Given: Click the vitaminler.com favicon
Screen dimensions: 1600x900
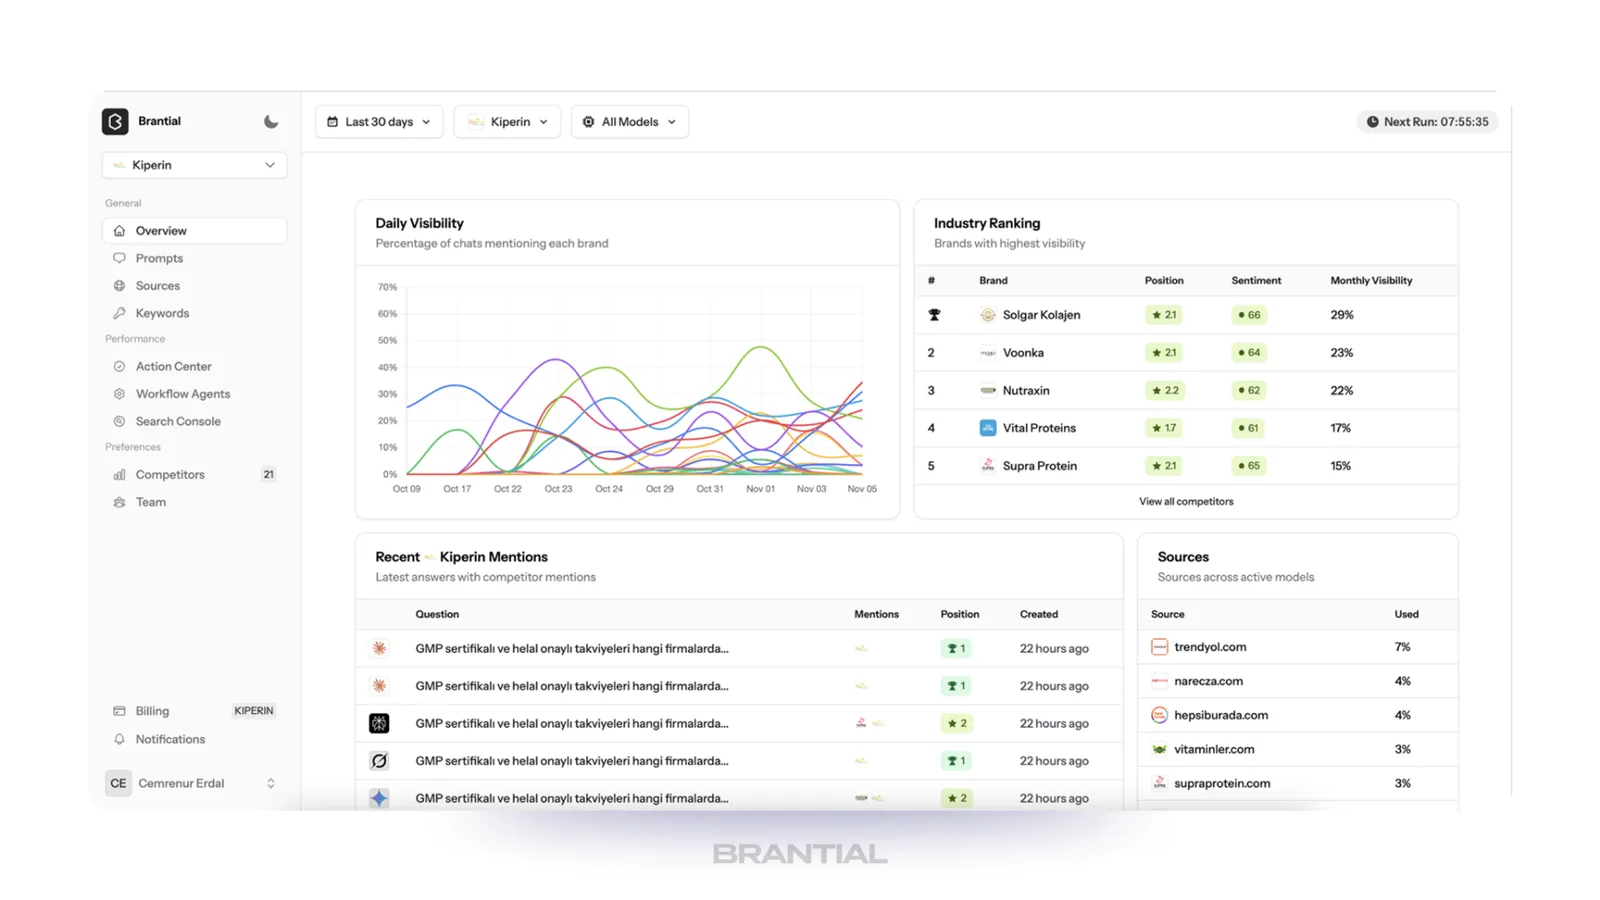Looking at the screenshot, I should click(1159, 749).
